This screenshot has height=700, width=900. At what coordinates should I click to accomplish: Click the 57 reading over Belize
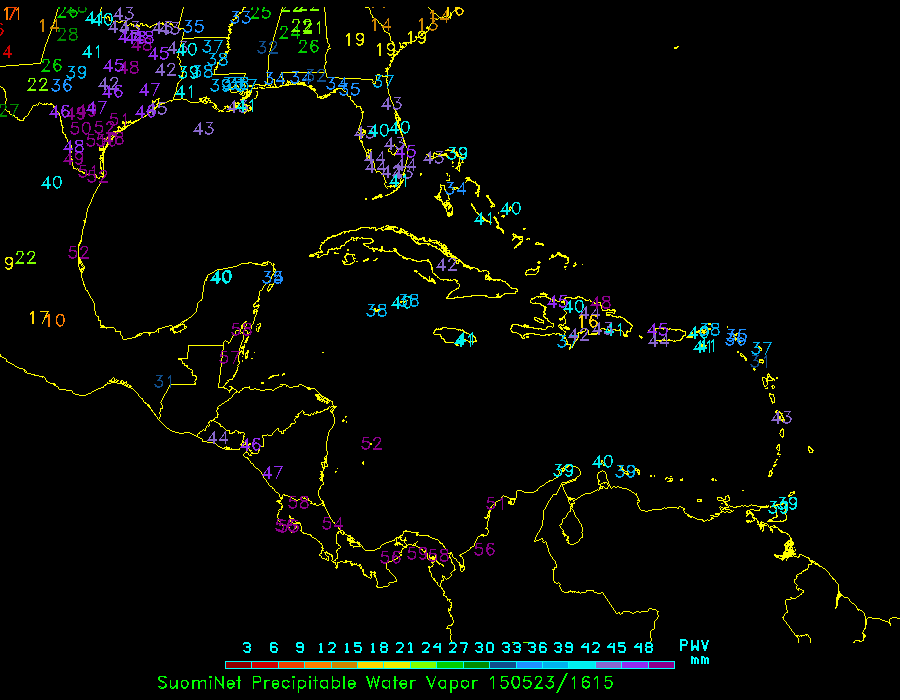point(229,358)
